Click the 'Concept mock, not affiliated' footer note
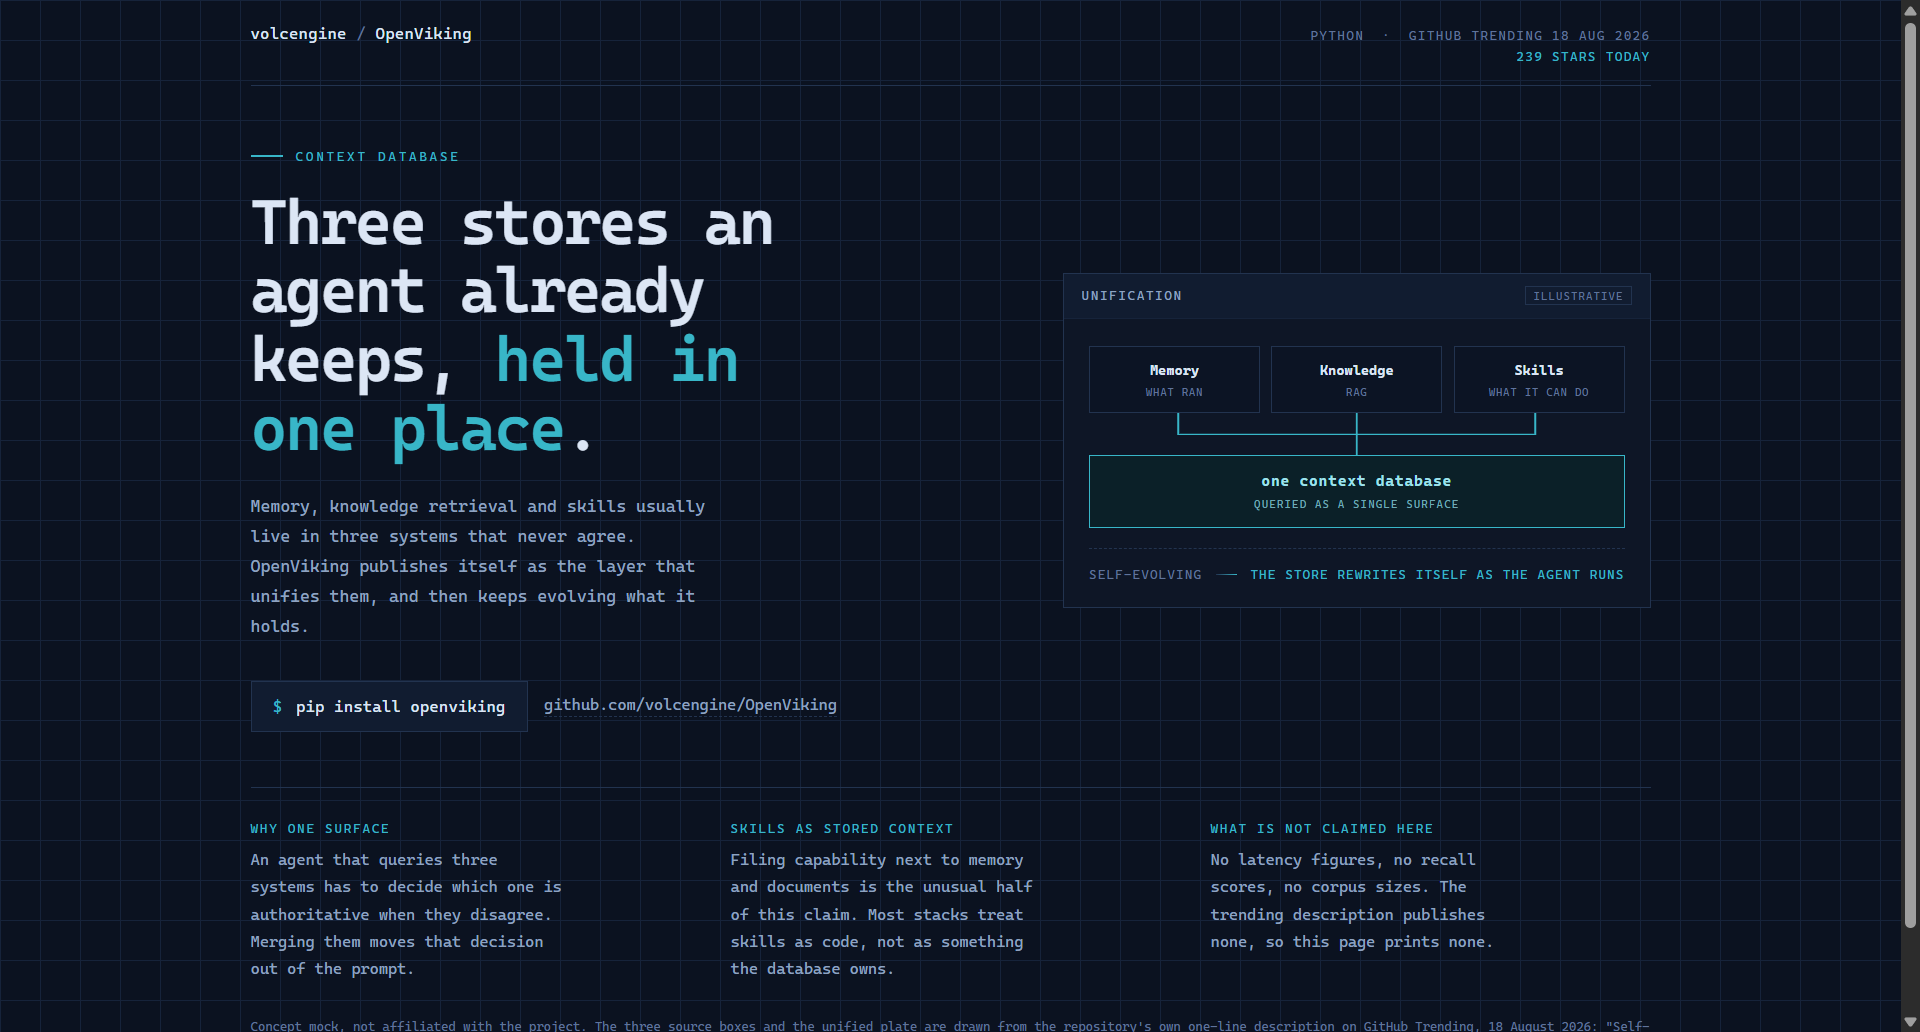This screenshot has height=1032, width=1920. coord(950,1026)
